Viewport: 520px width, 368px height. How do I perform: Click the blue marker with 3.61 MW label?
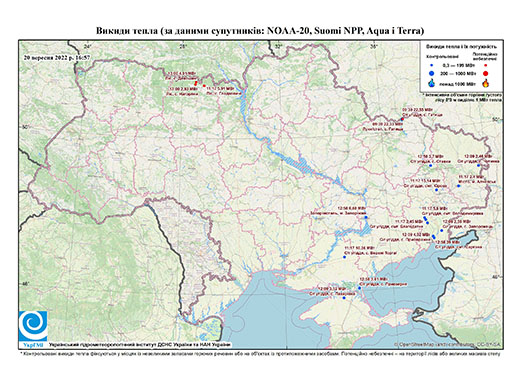pos(359,288)
